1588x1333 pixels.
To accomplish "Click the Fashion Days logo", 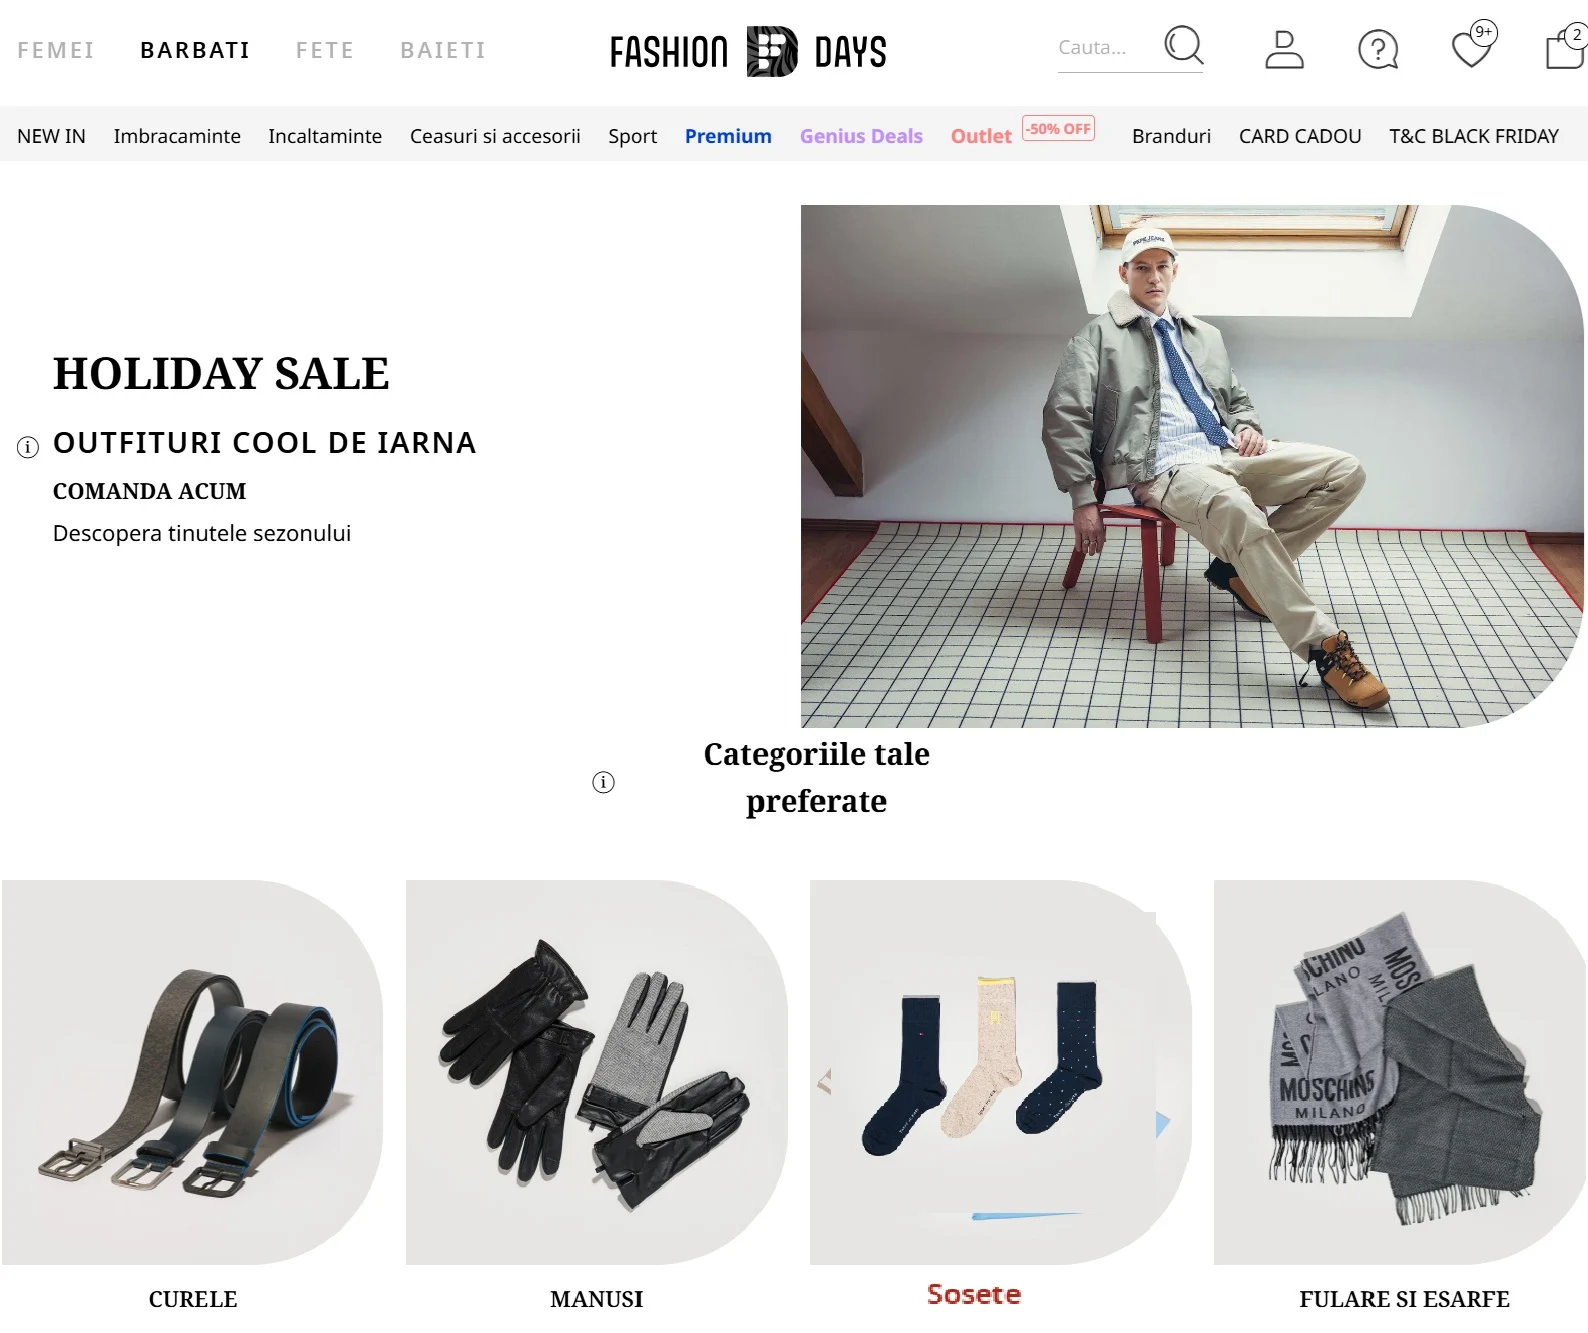I will pos(748,51).
